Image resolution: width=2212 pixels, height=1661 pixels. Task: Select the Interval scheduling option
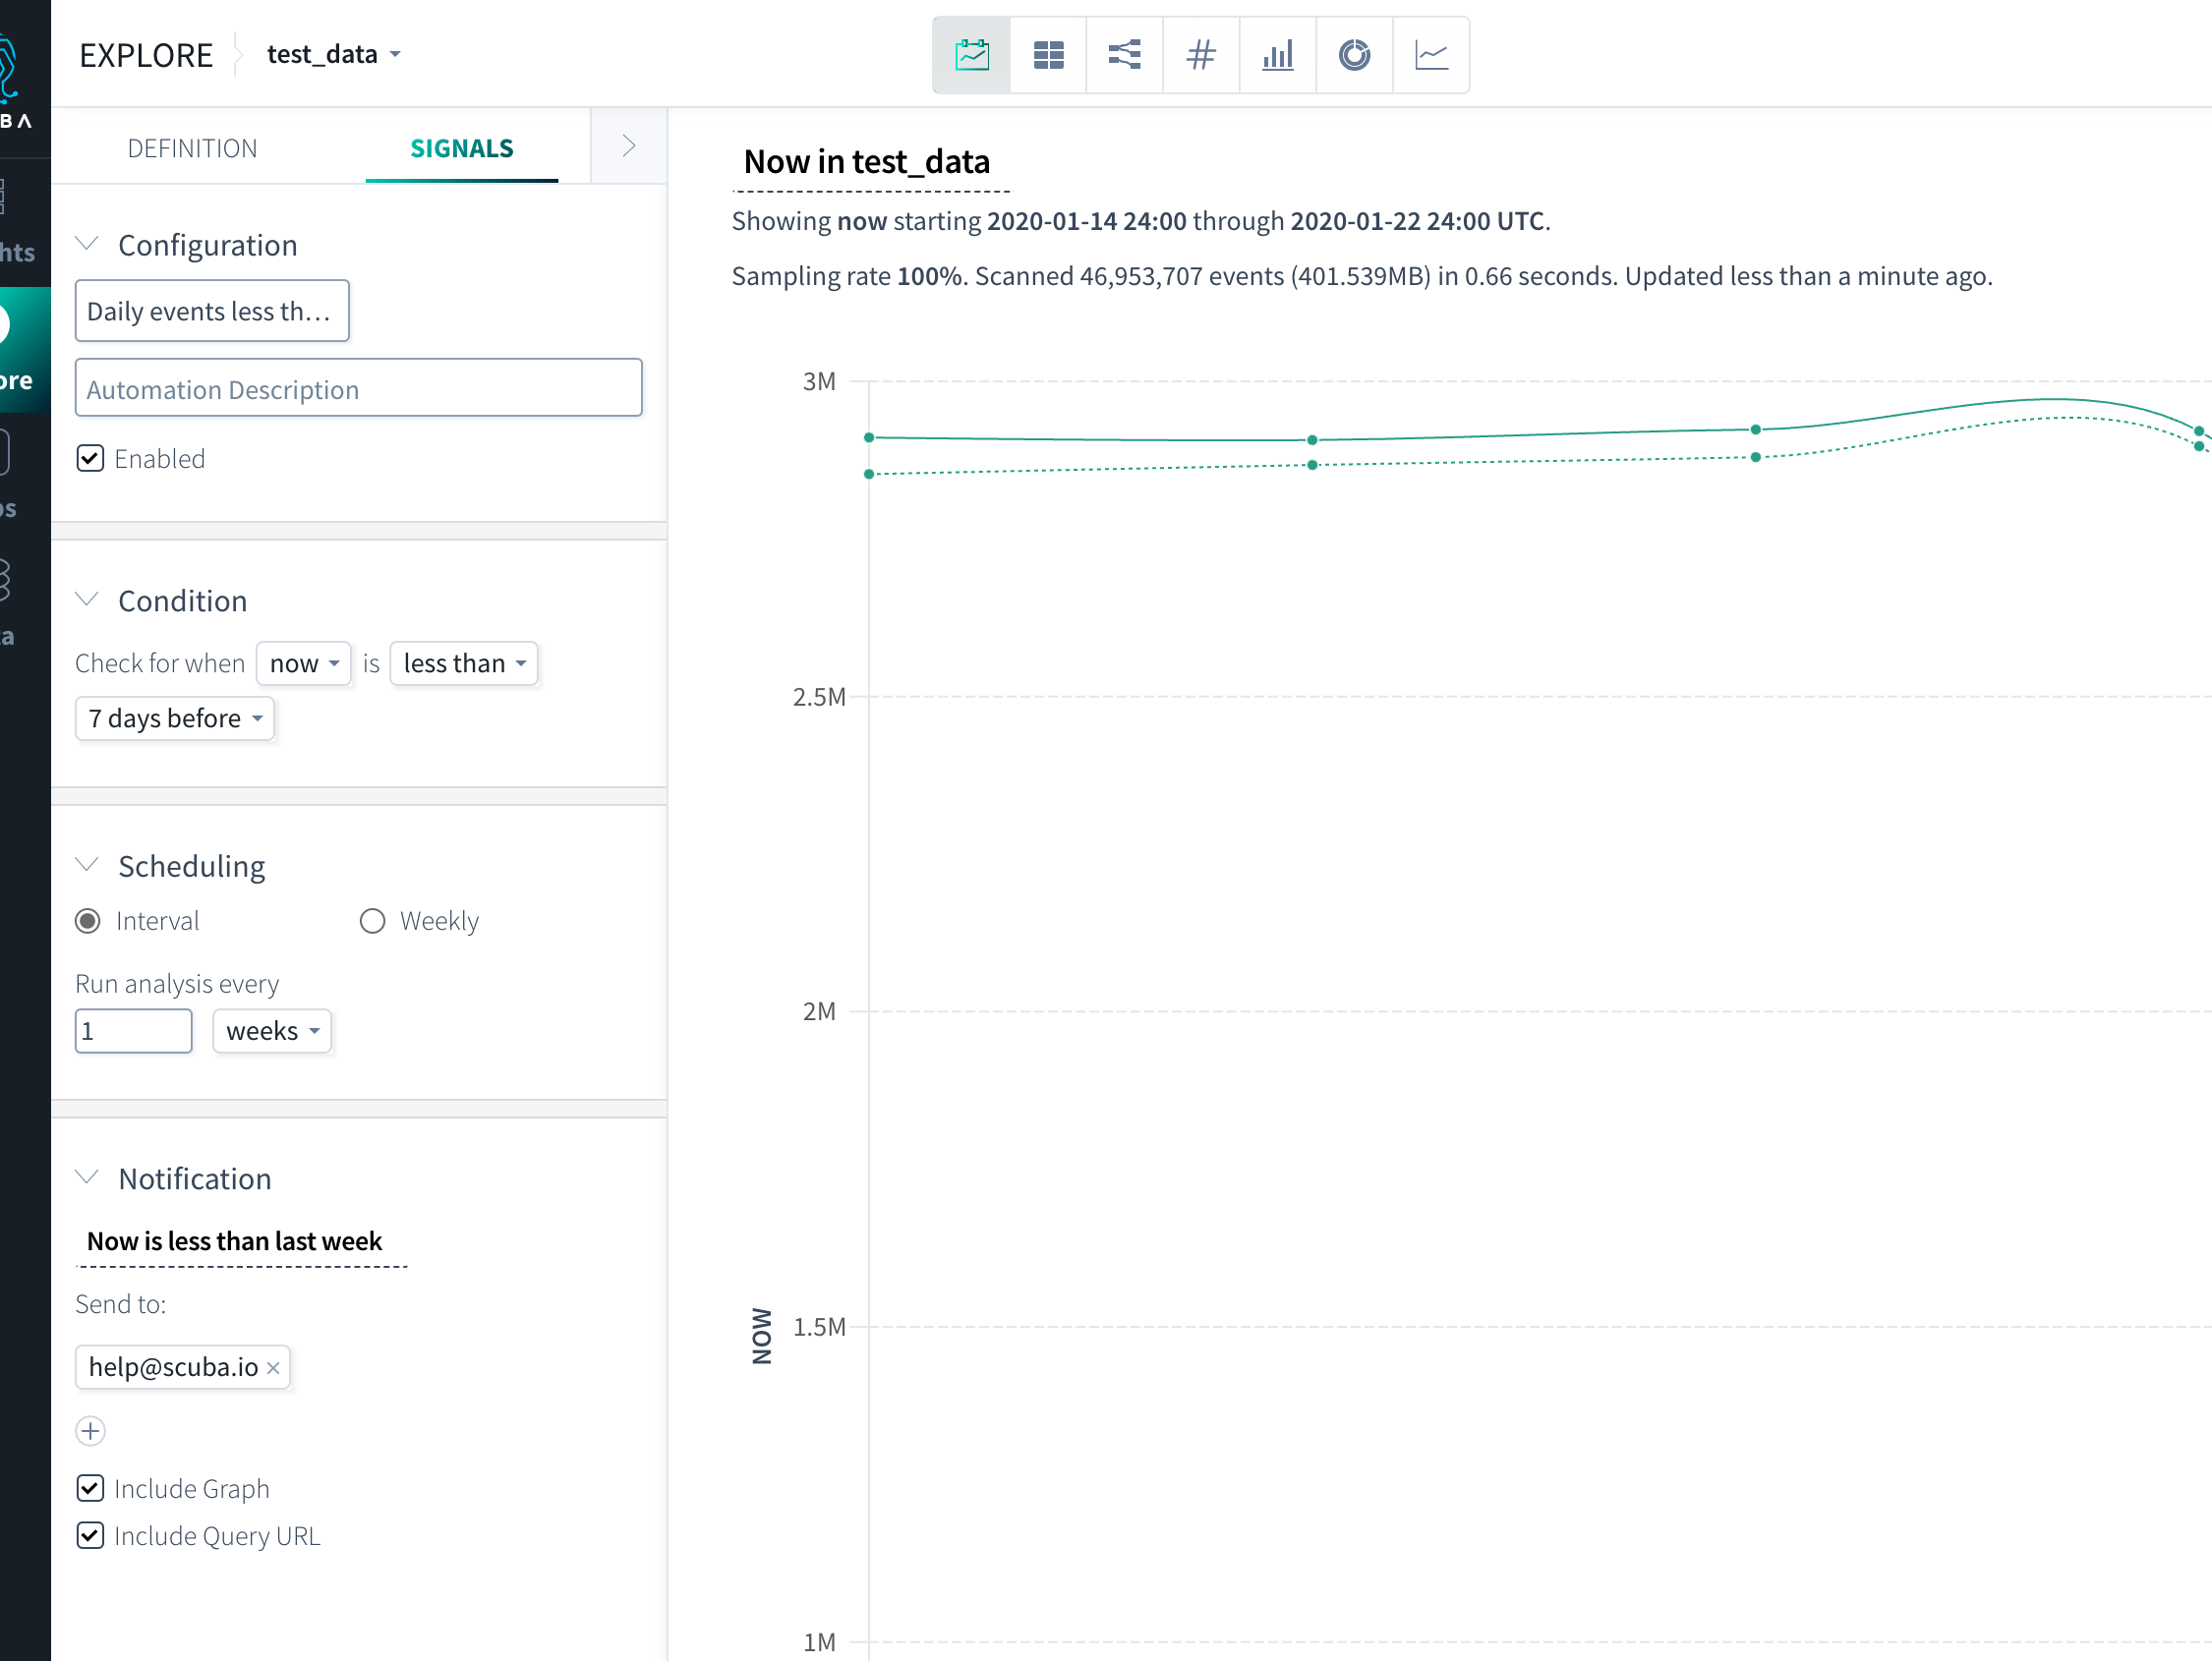point(88,921)
